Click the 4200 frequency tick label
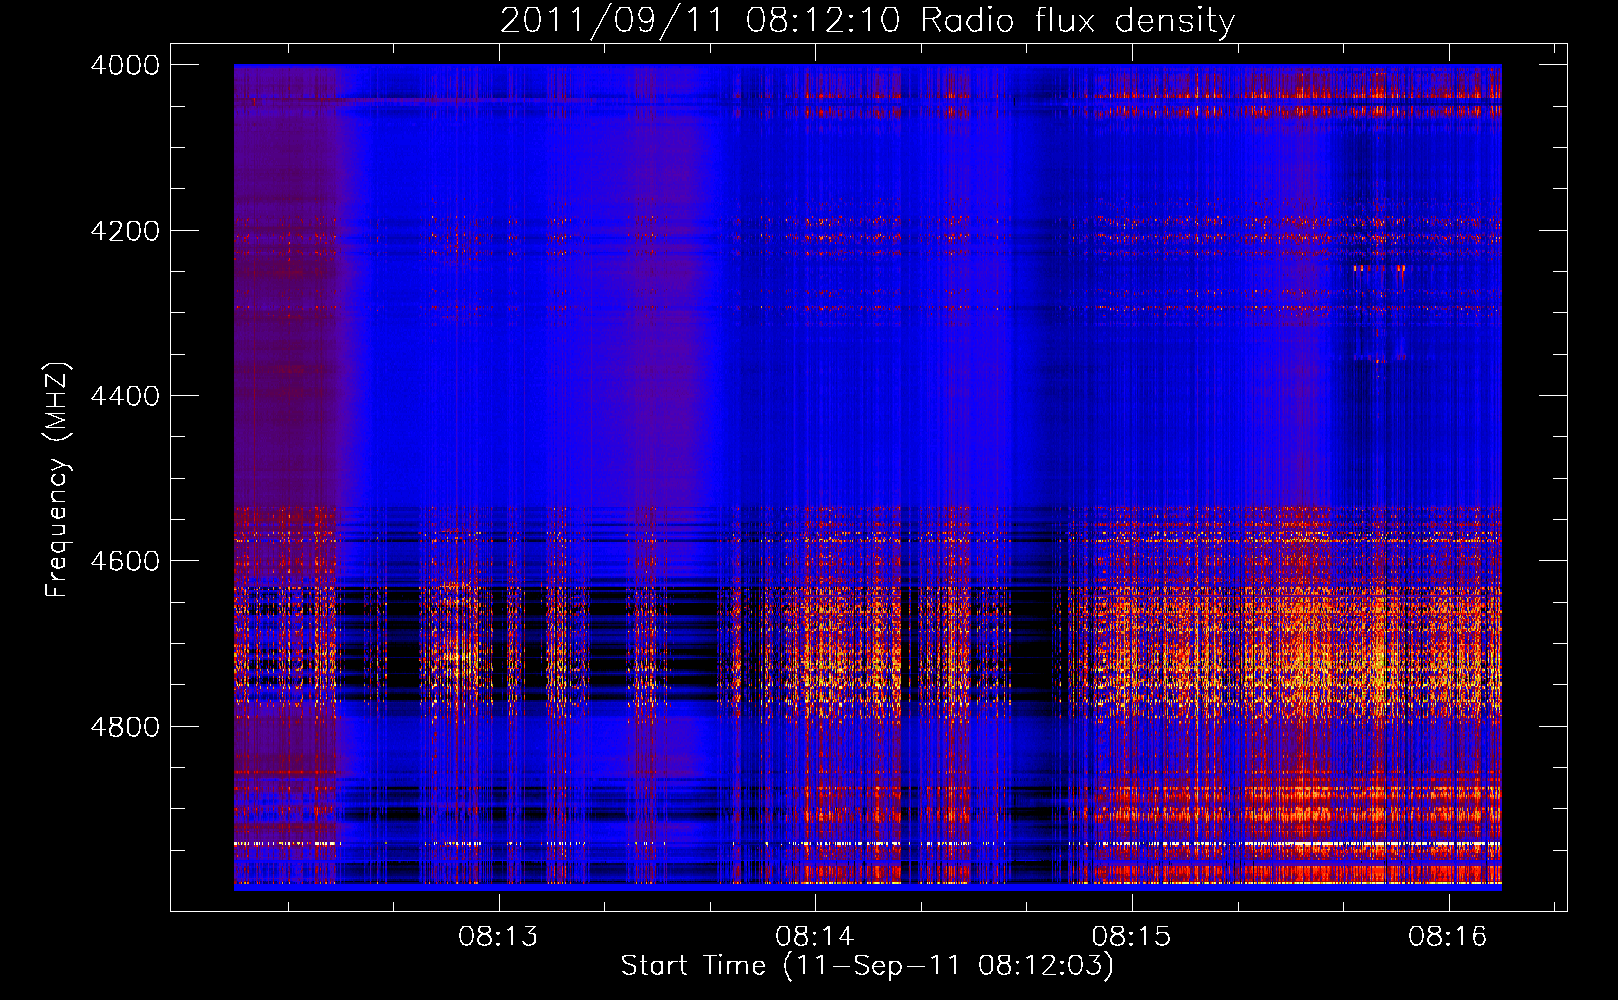The image size is (1618, 1000). tap(125, 231)
